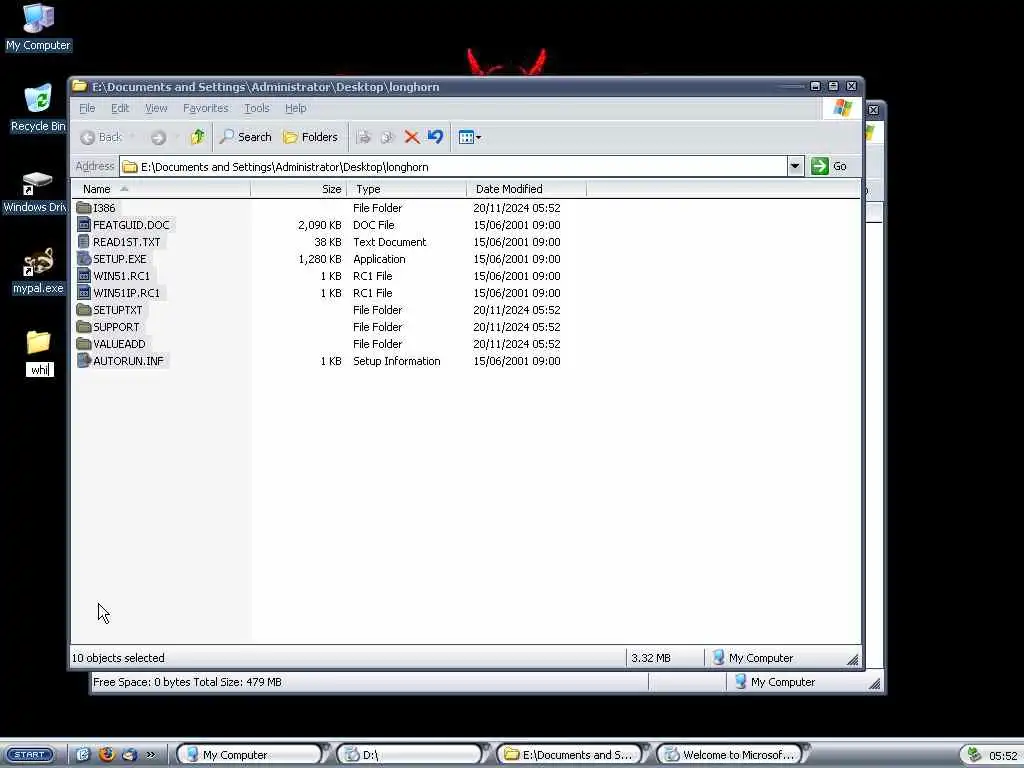Select the SUPPORT folder icon
1024x768 pixels.
(84, 327)
